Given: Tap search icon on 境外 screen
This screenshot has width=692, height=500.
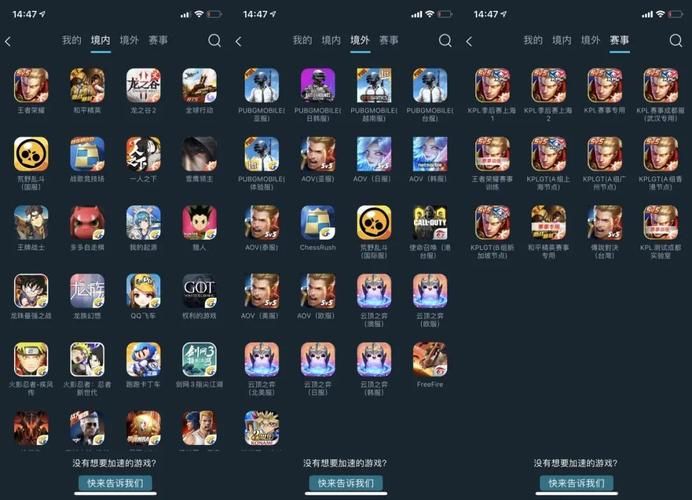Looking at the screenshot, I should [445, 41].
